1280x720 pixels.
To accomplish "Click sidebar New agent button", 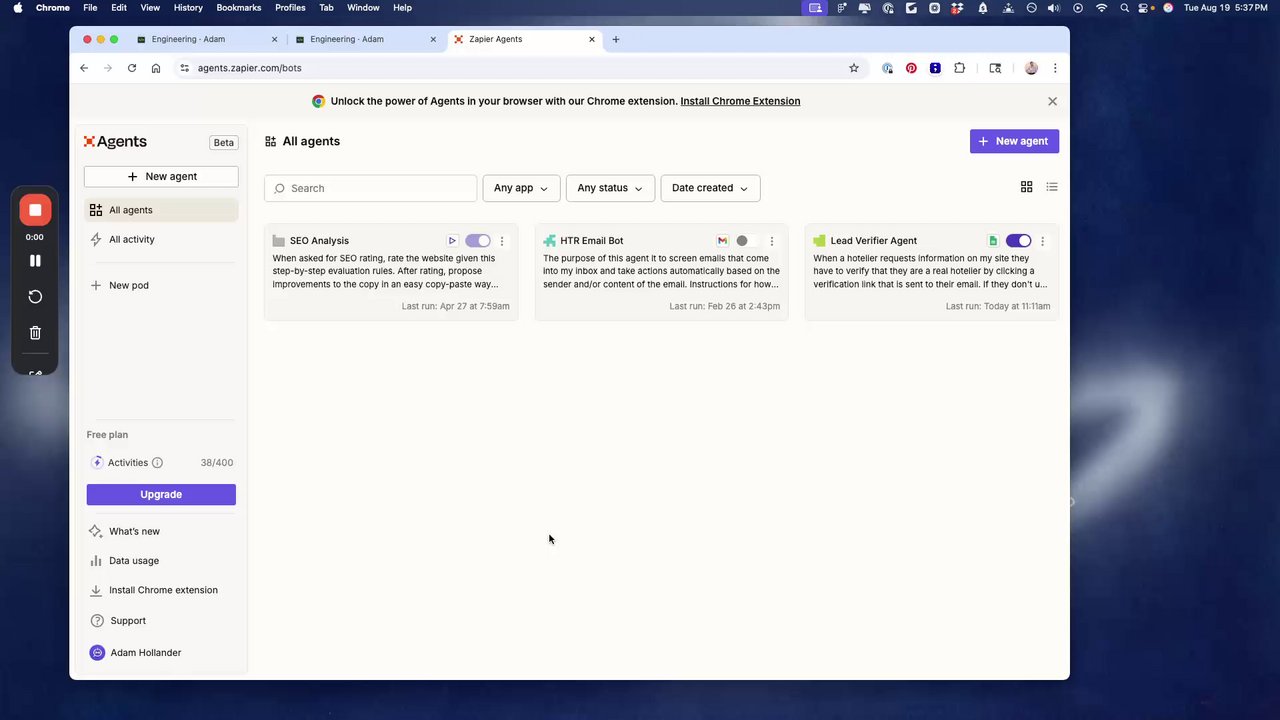I will click(161, 177).
